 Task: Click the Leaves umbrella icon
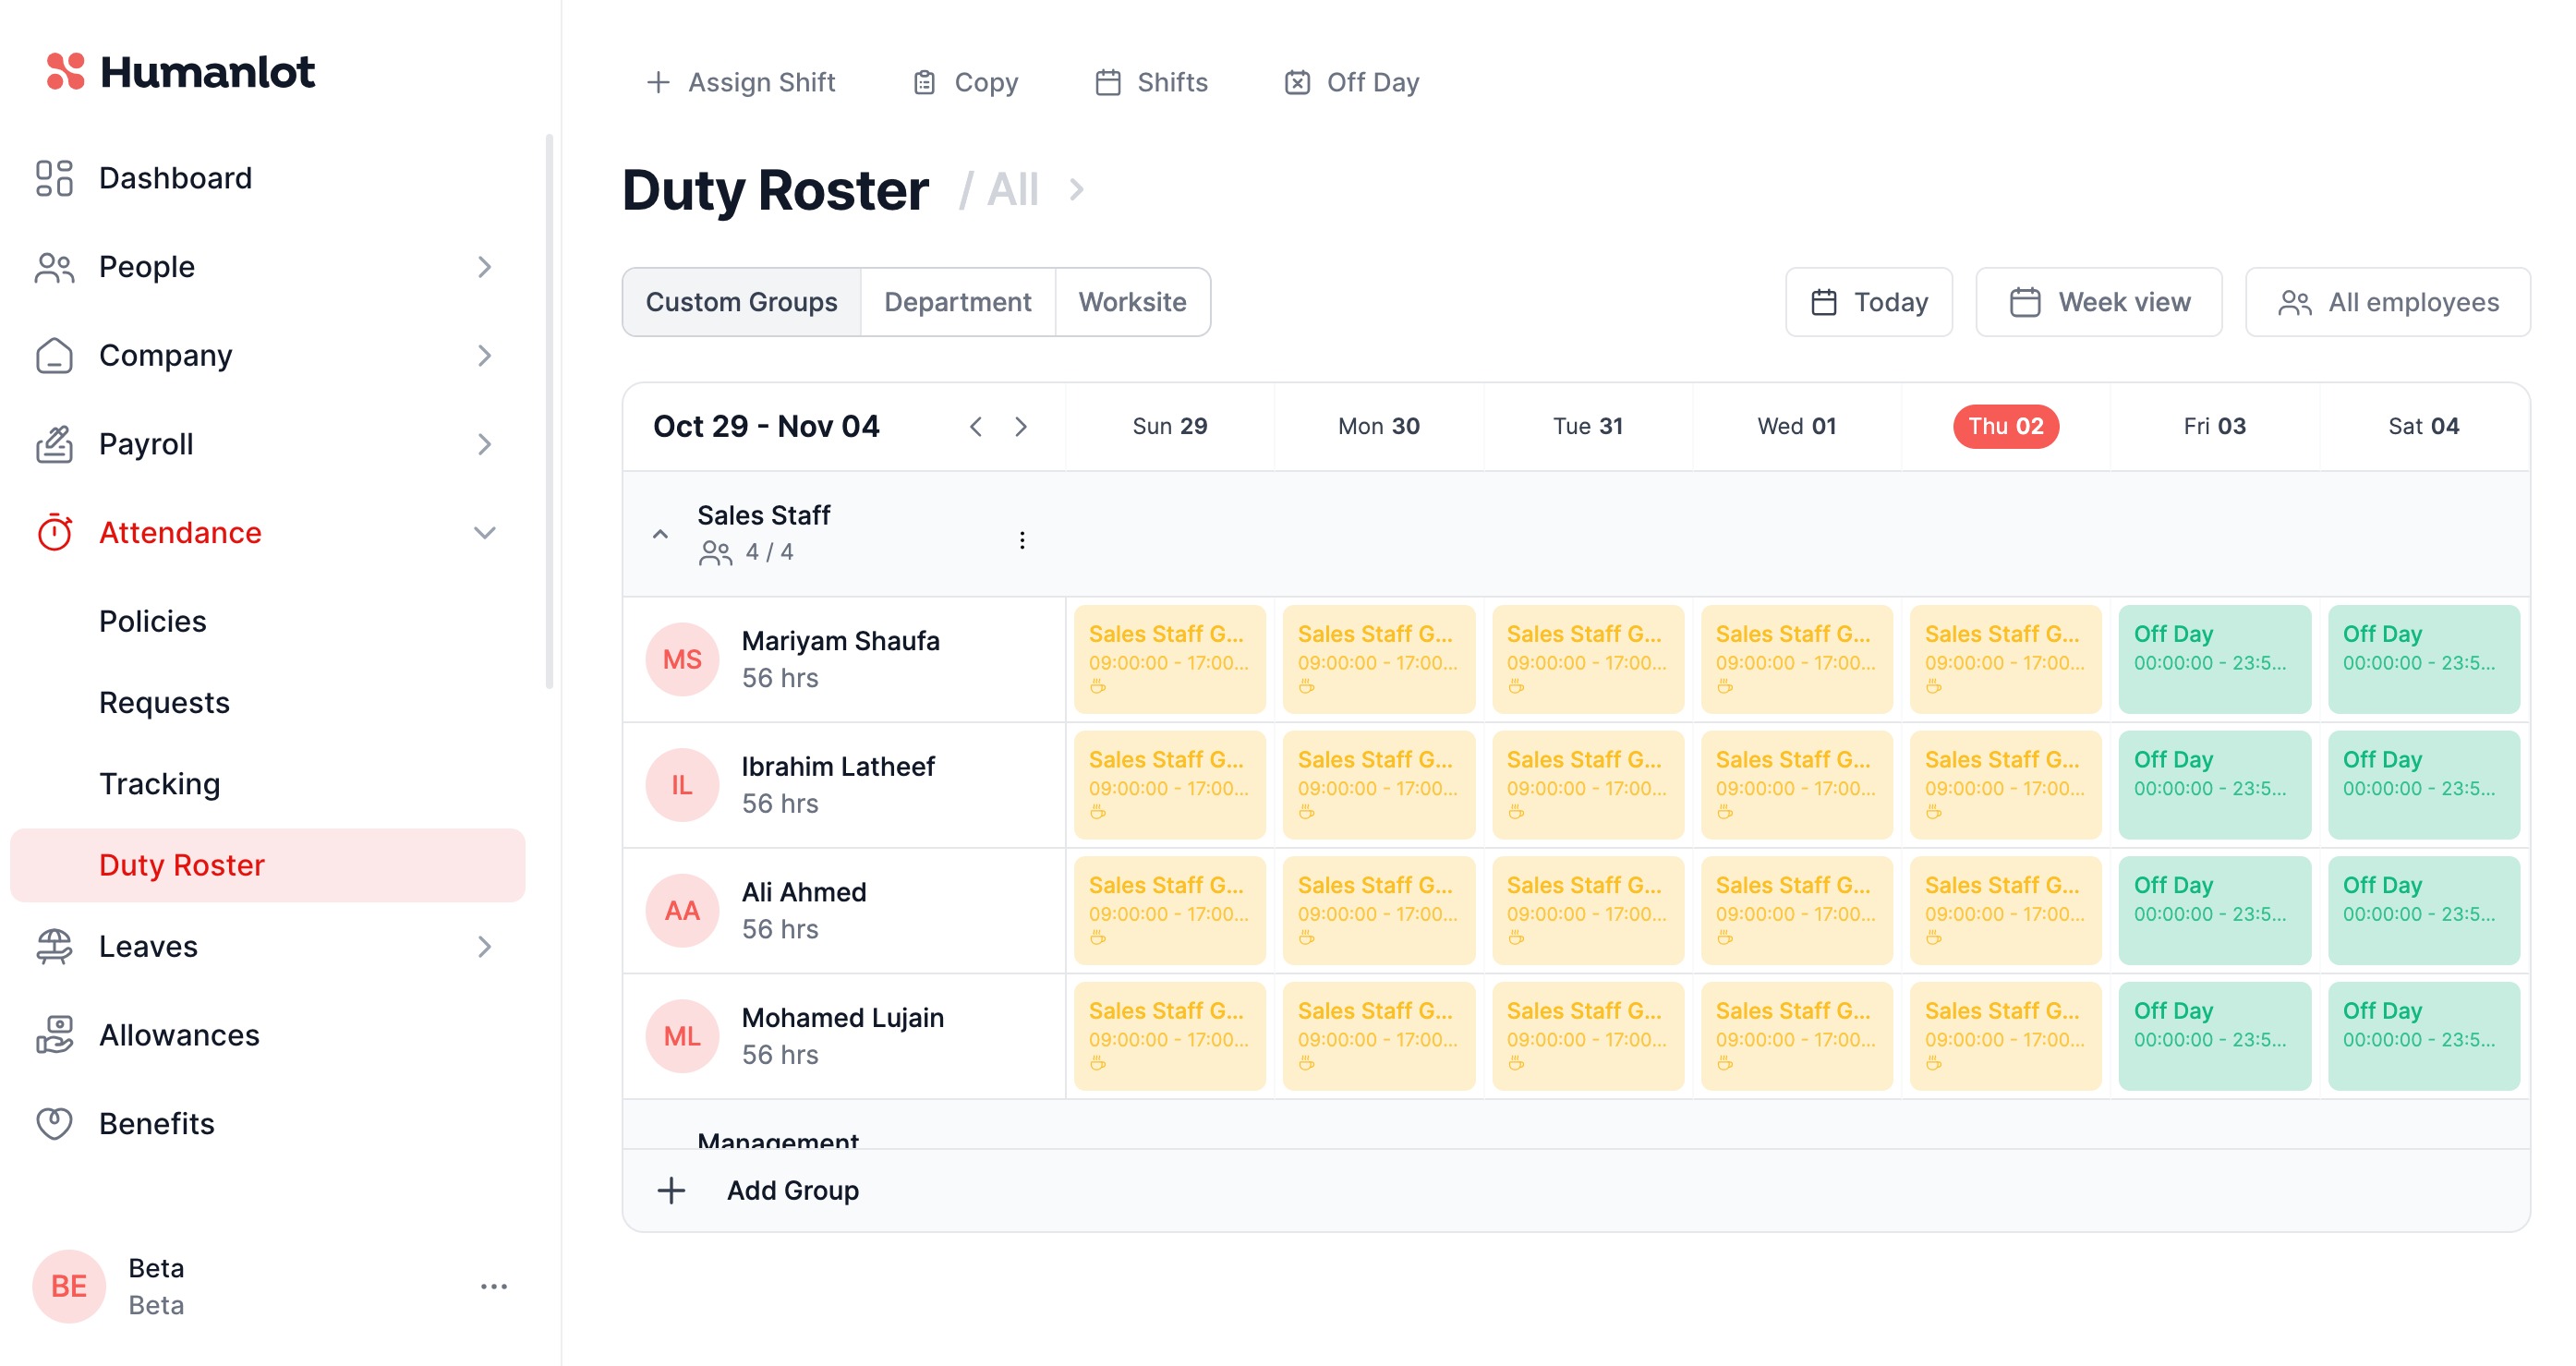click(54, 946)
